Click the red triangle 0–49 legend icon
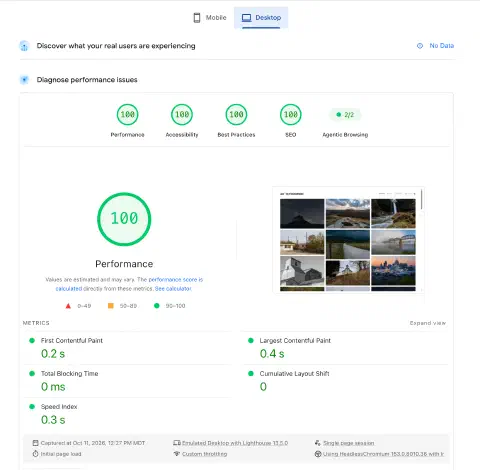Viewport: 480px width, 470px height. click(68, 306)
